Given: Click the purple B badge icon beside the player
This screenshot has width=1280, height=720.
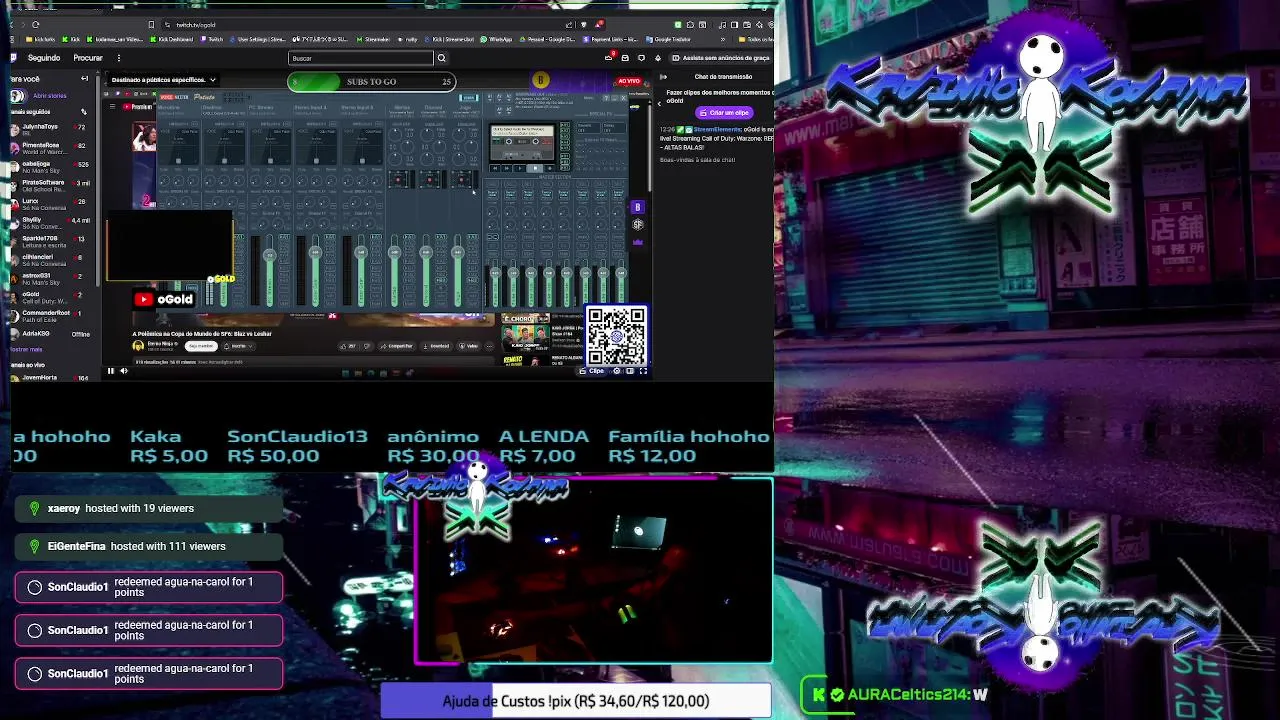Looking at the screenshot, I should pos(637,207).
